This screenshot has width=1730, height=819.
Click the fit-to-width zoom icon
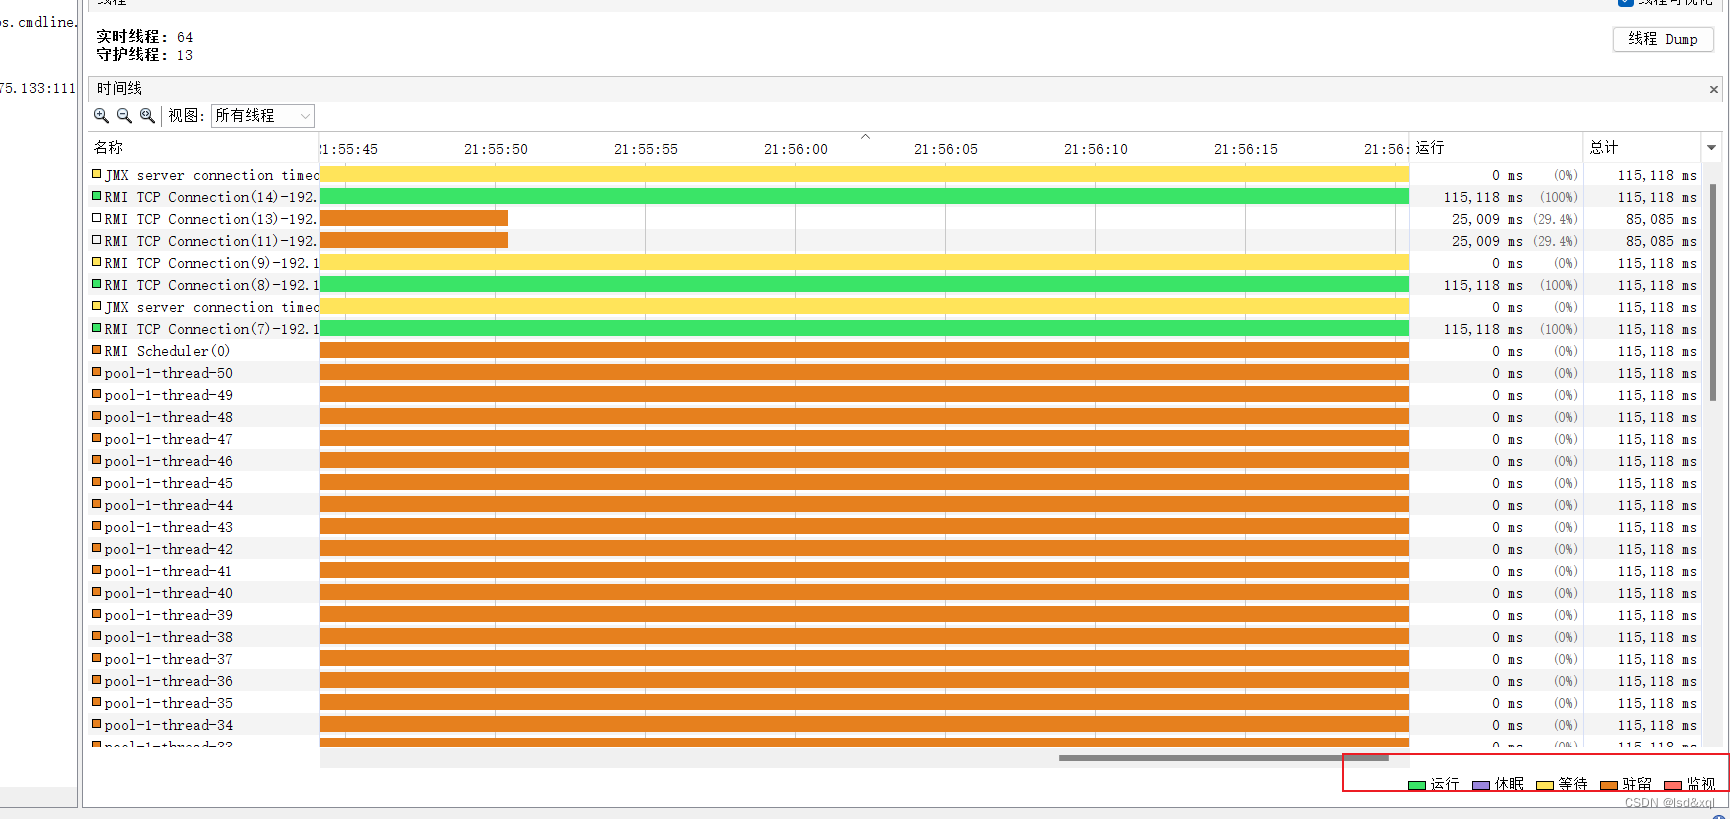coord(147,116)
